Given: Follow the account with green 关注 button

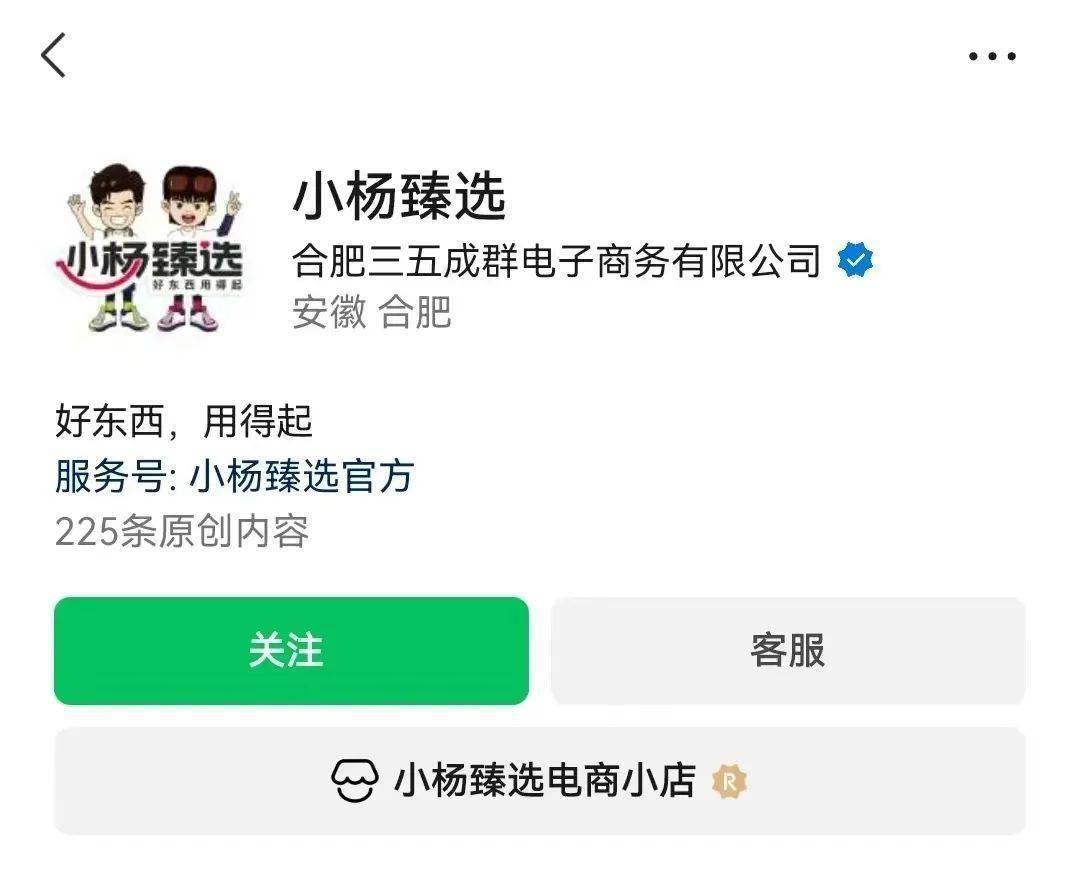Looking at the screenshot, I should coord(291,651).
